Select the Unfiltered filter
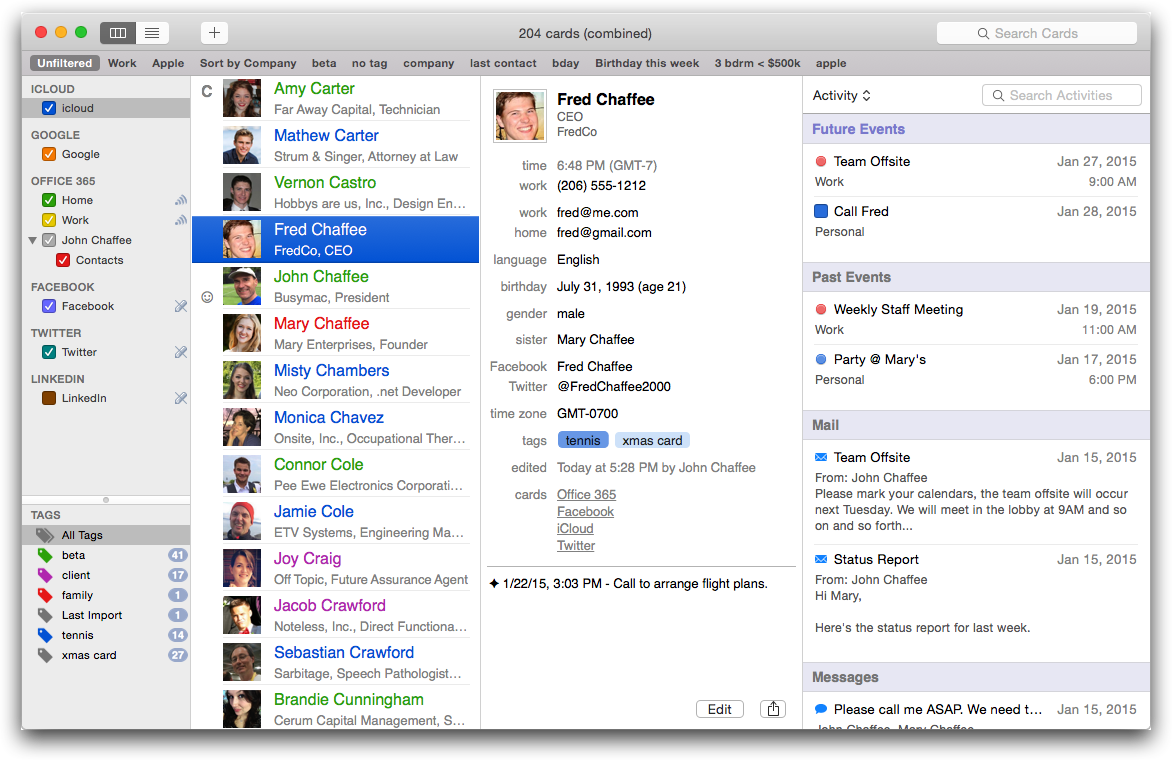The image size is (1172, 760). point(64,64)
